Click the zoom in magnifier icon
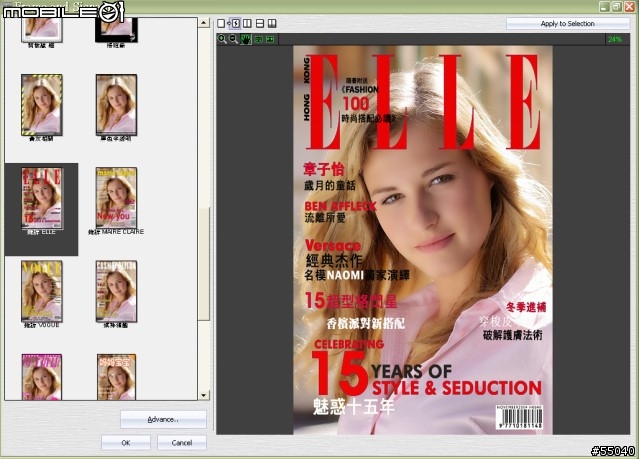639x459 pixels. (222, 39)
